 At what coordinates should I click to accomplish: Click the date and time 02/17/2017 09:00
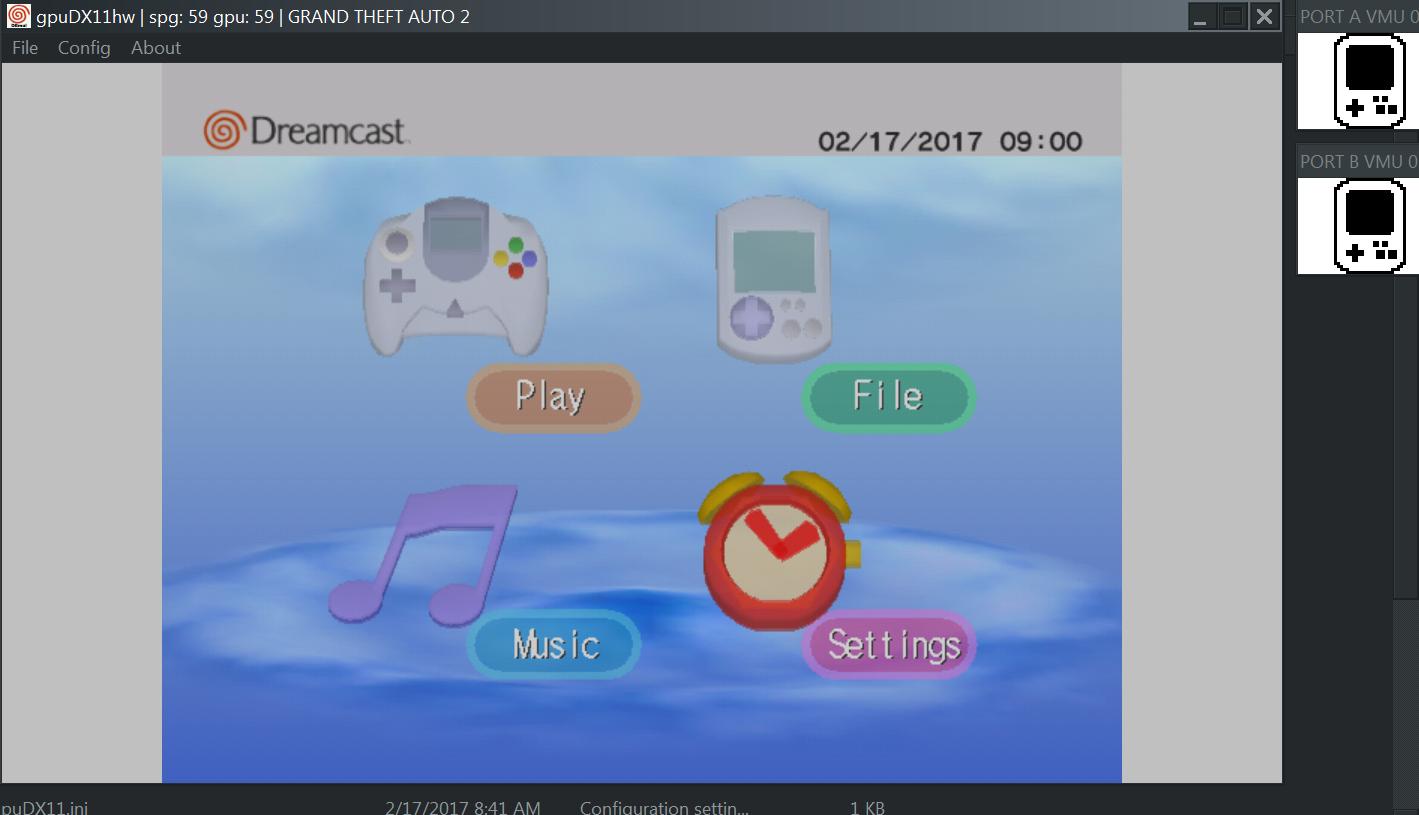950,141
